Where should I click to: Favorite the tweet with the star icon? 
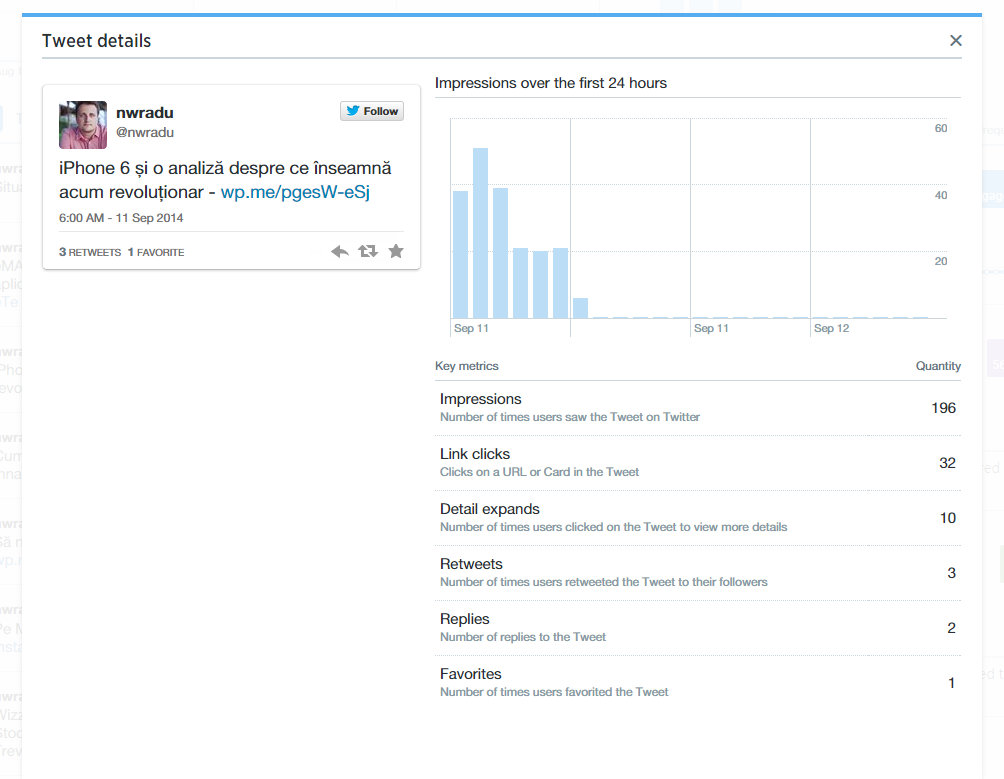point(396,252)
